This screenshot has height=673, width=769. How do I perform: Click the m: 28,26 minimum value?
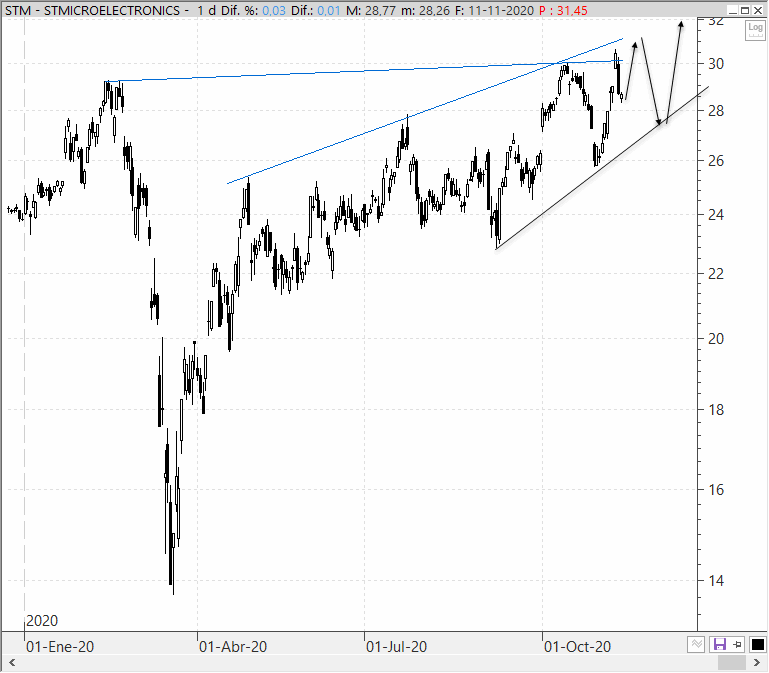425,10
